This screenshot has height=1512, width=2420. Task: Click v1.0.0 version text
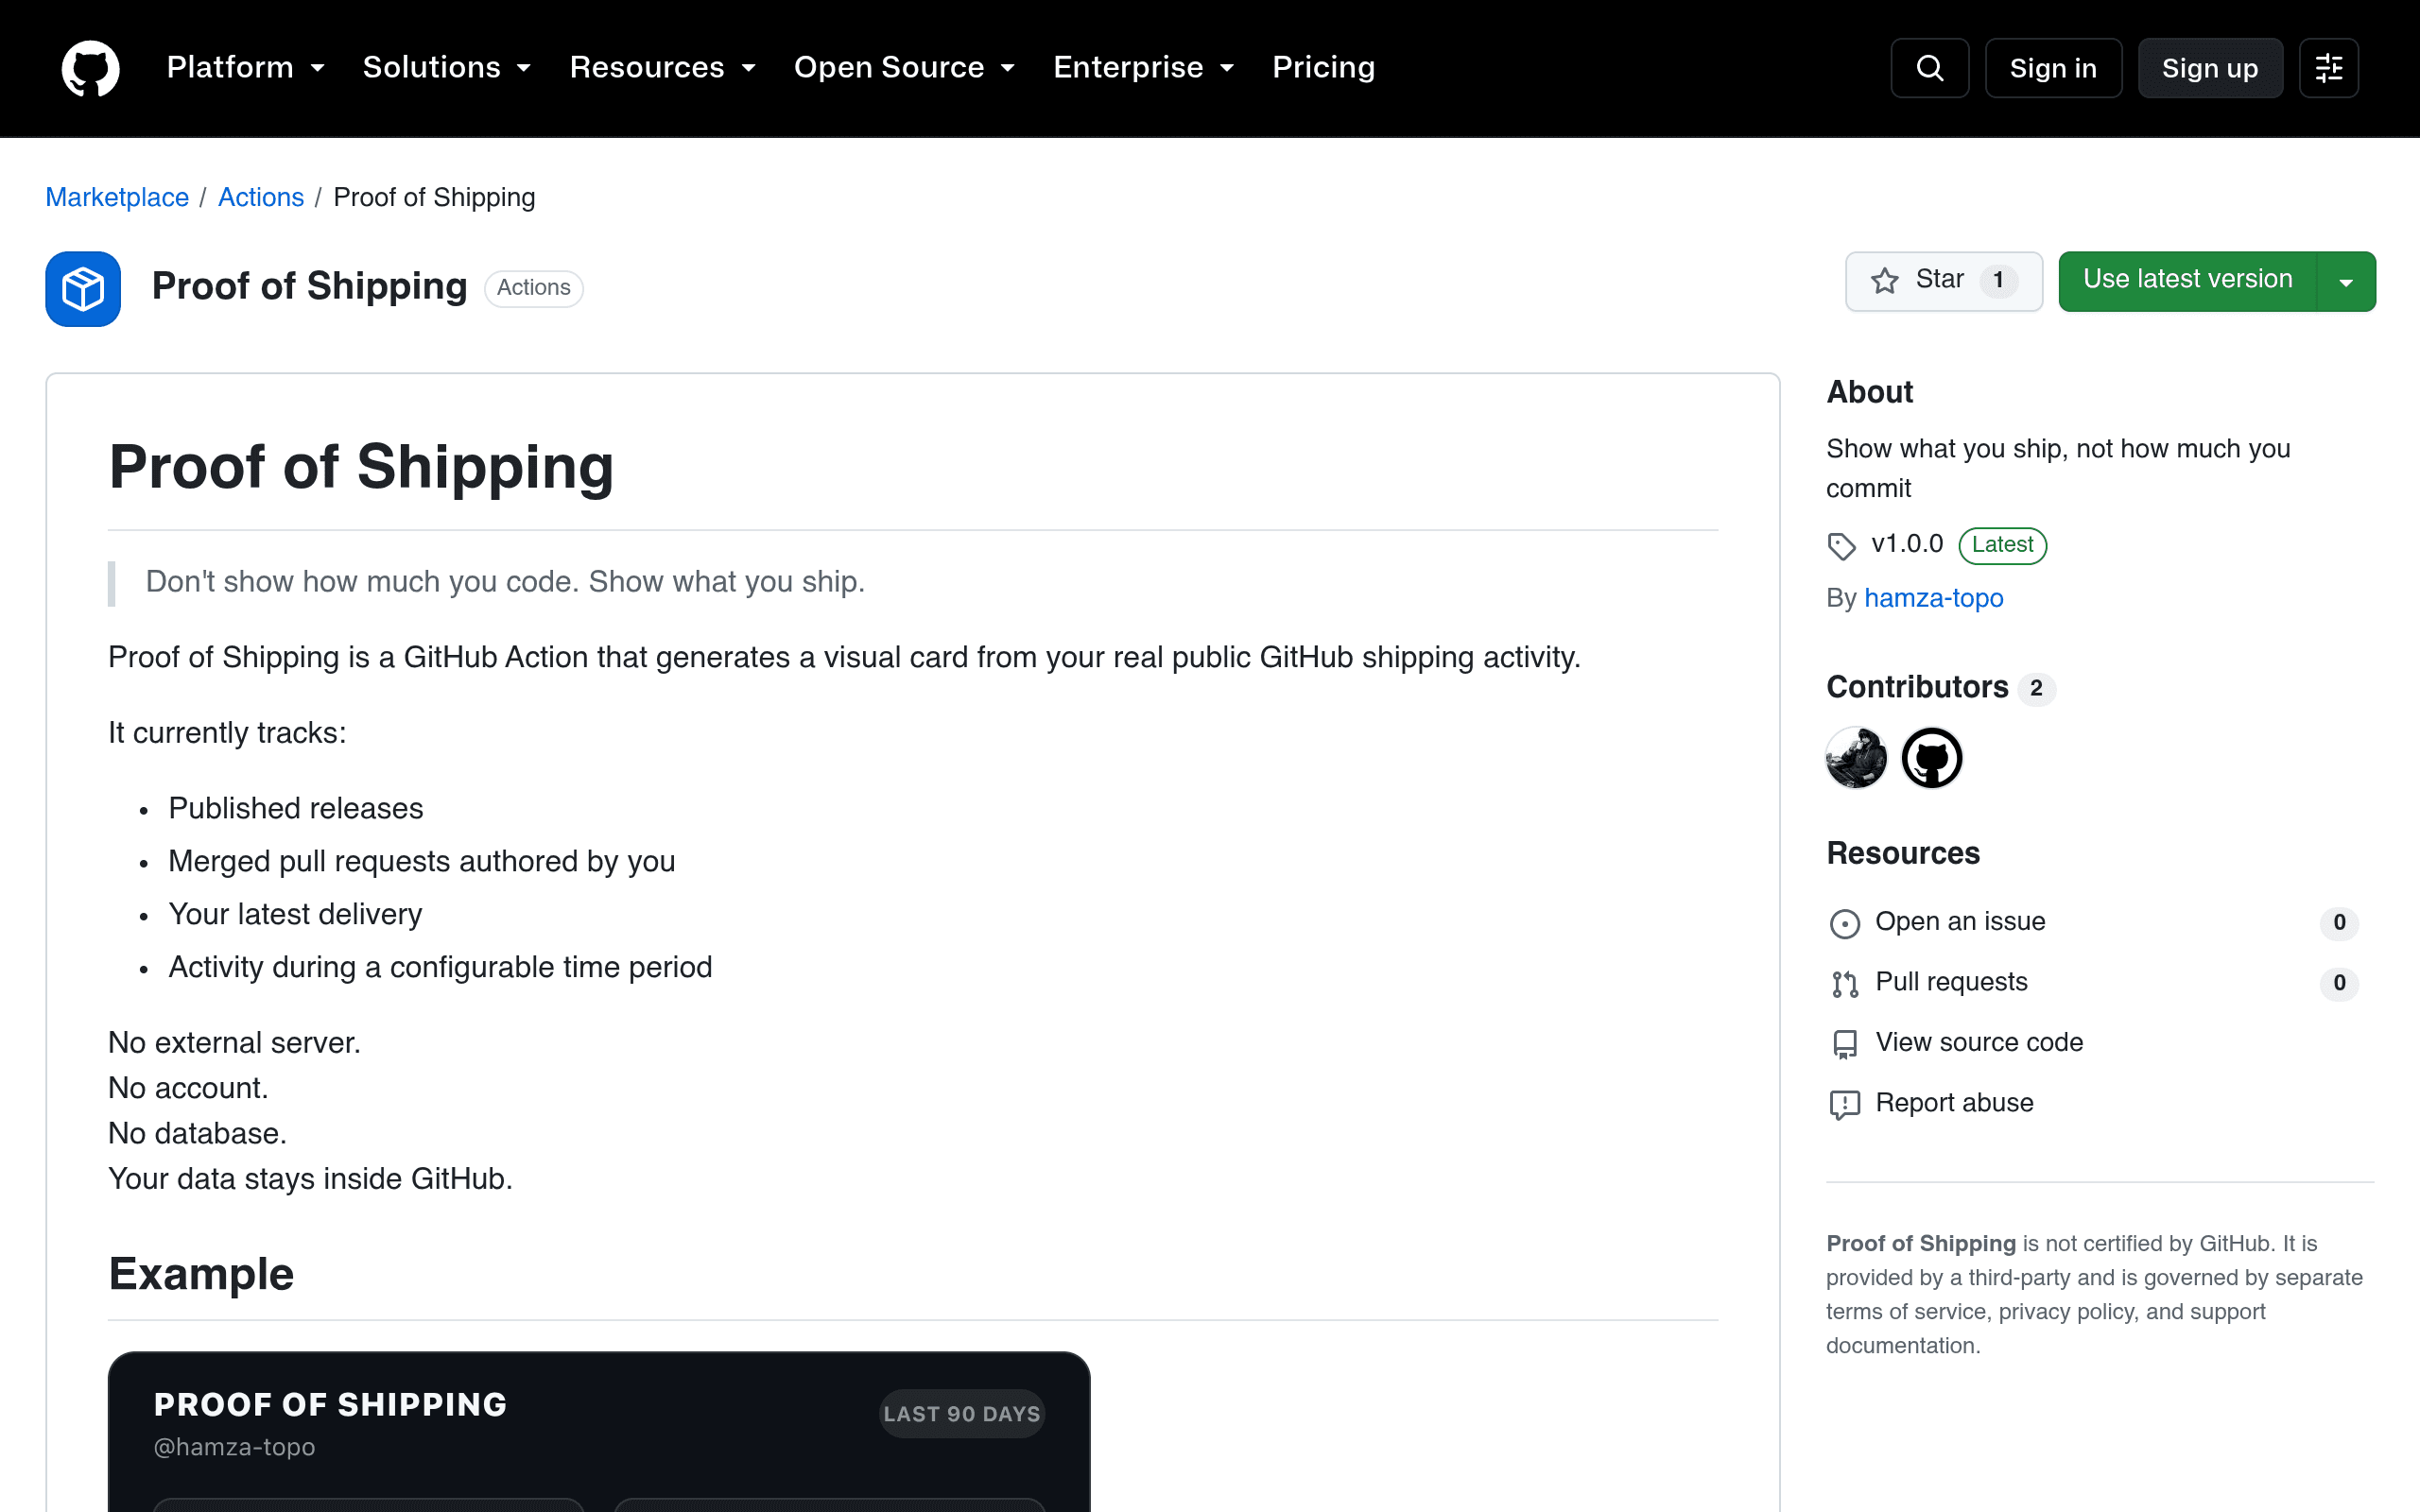pyautogui.click(x=1907, y=544)
